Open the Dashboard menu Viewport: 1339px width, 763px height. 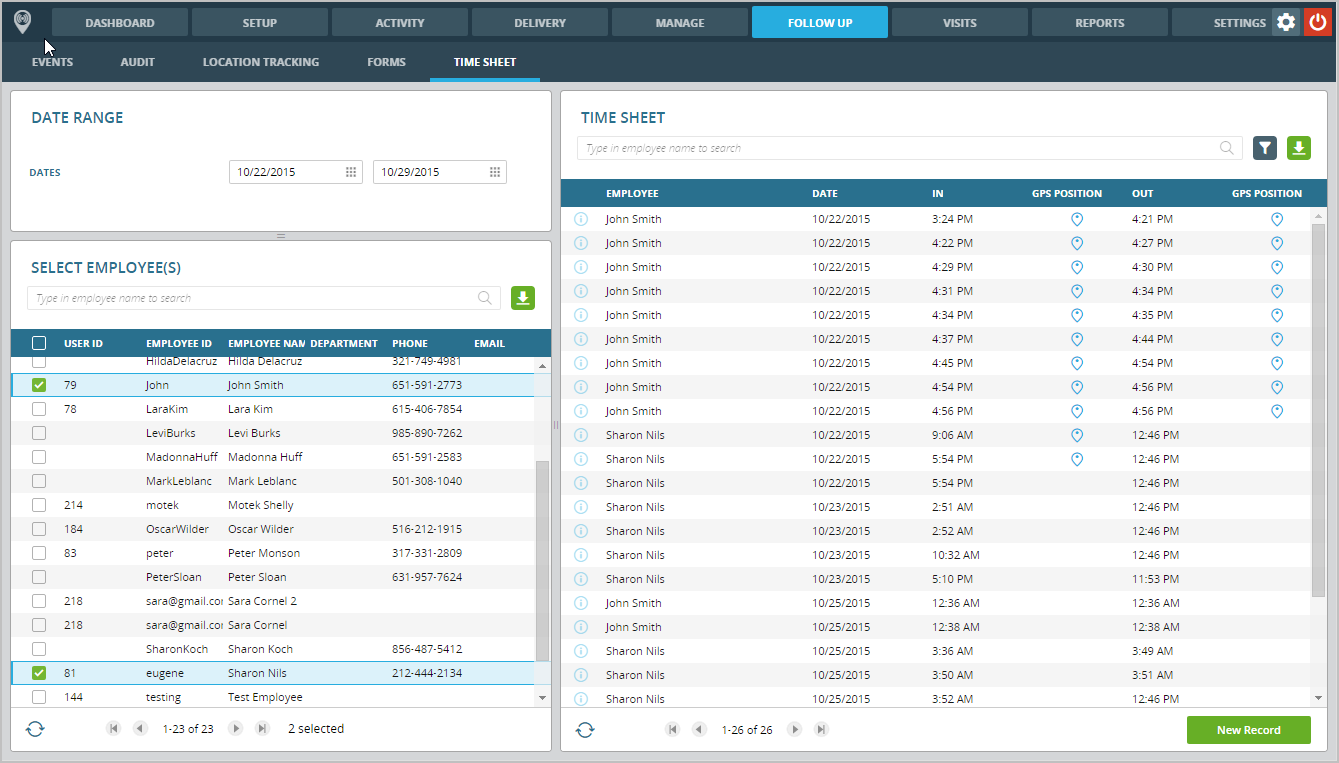click(x=120, y=22)
